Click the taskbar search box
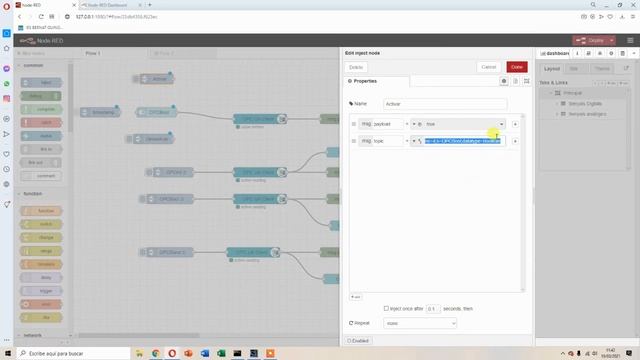The height and width of the screenshot is (360, 640). point(73,353)
